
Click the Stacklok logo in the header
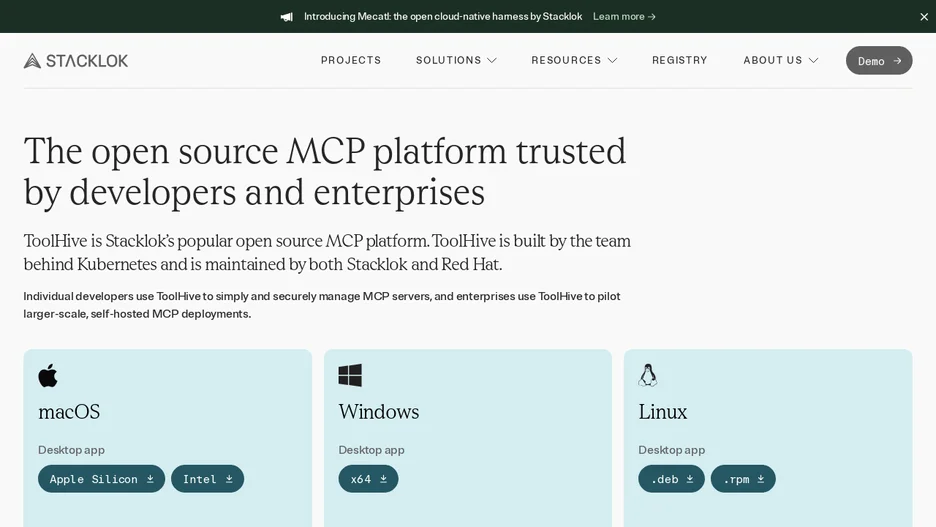click(x=76, y=60)
